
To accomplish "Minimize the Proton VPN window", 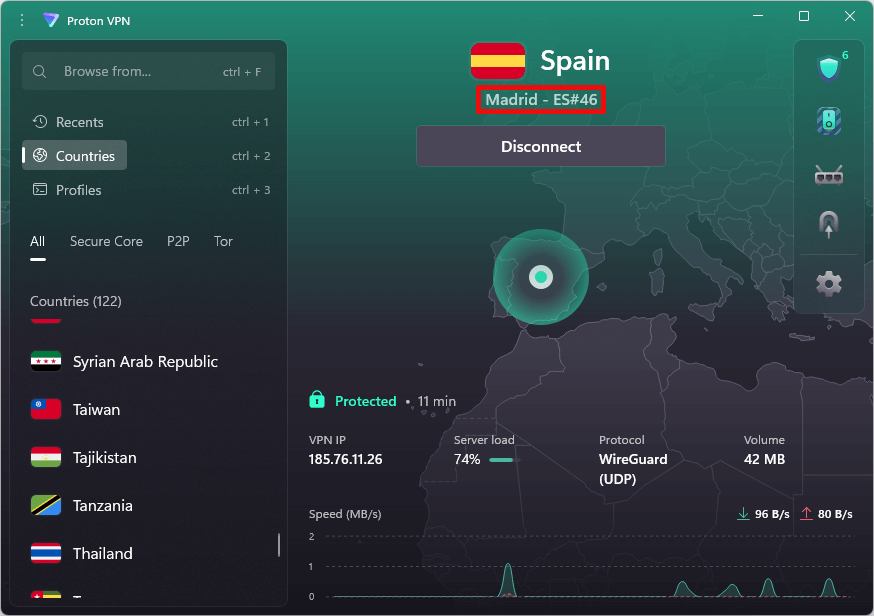I will (x=758, y=16).
